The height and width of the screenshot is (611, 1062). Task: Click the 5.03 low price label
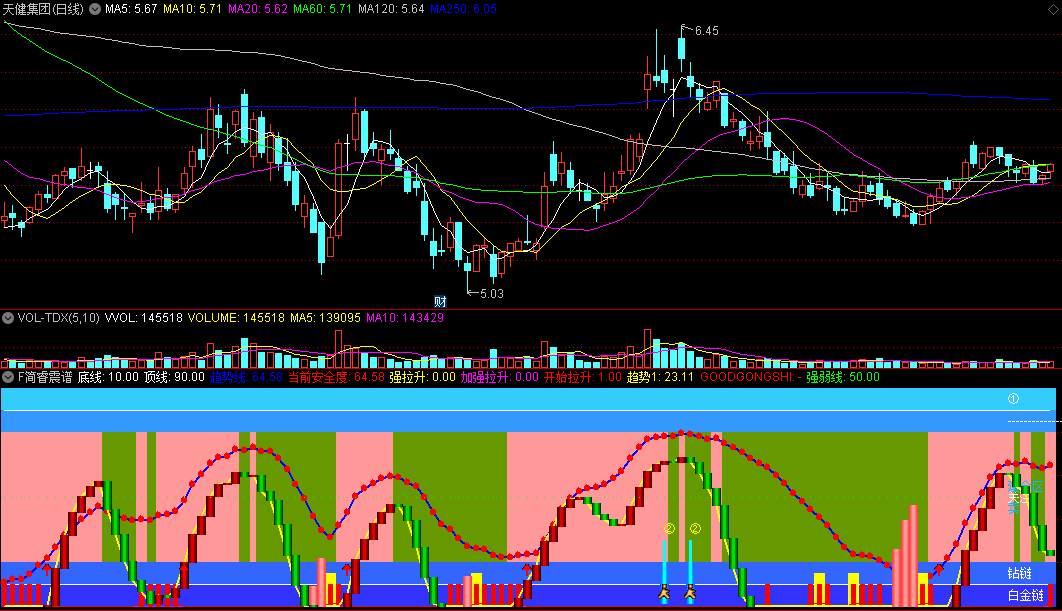[x=492, y=293]
